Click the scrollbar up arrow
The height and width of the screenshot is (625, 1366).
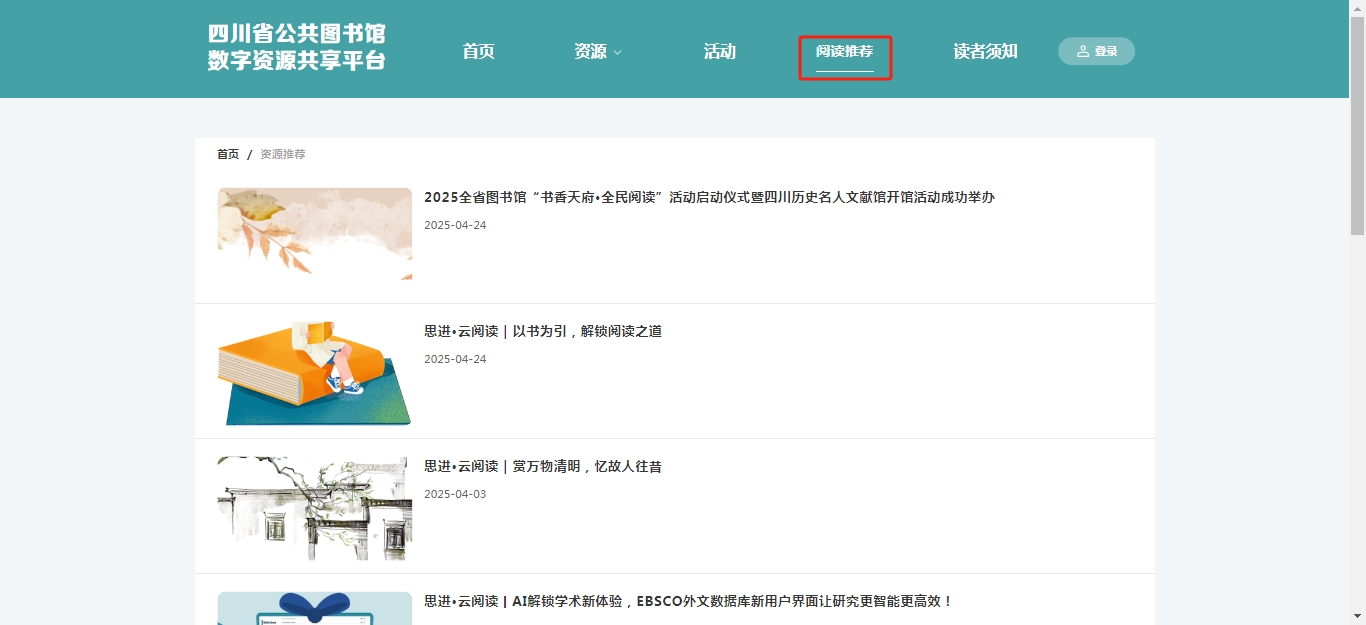pos(1357,8)
